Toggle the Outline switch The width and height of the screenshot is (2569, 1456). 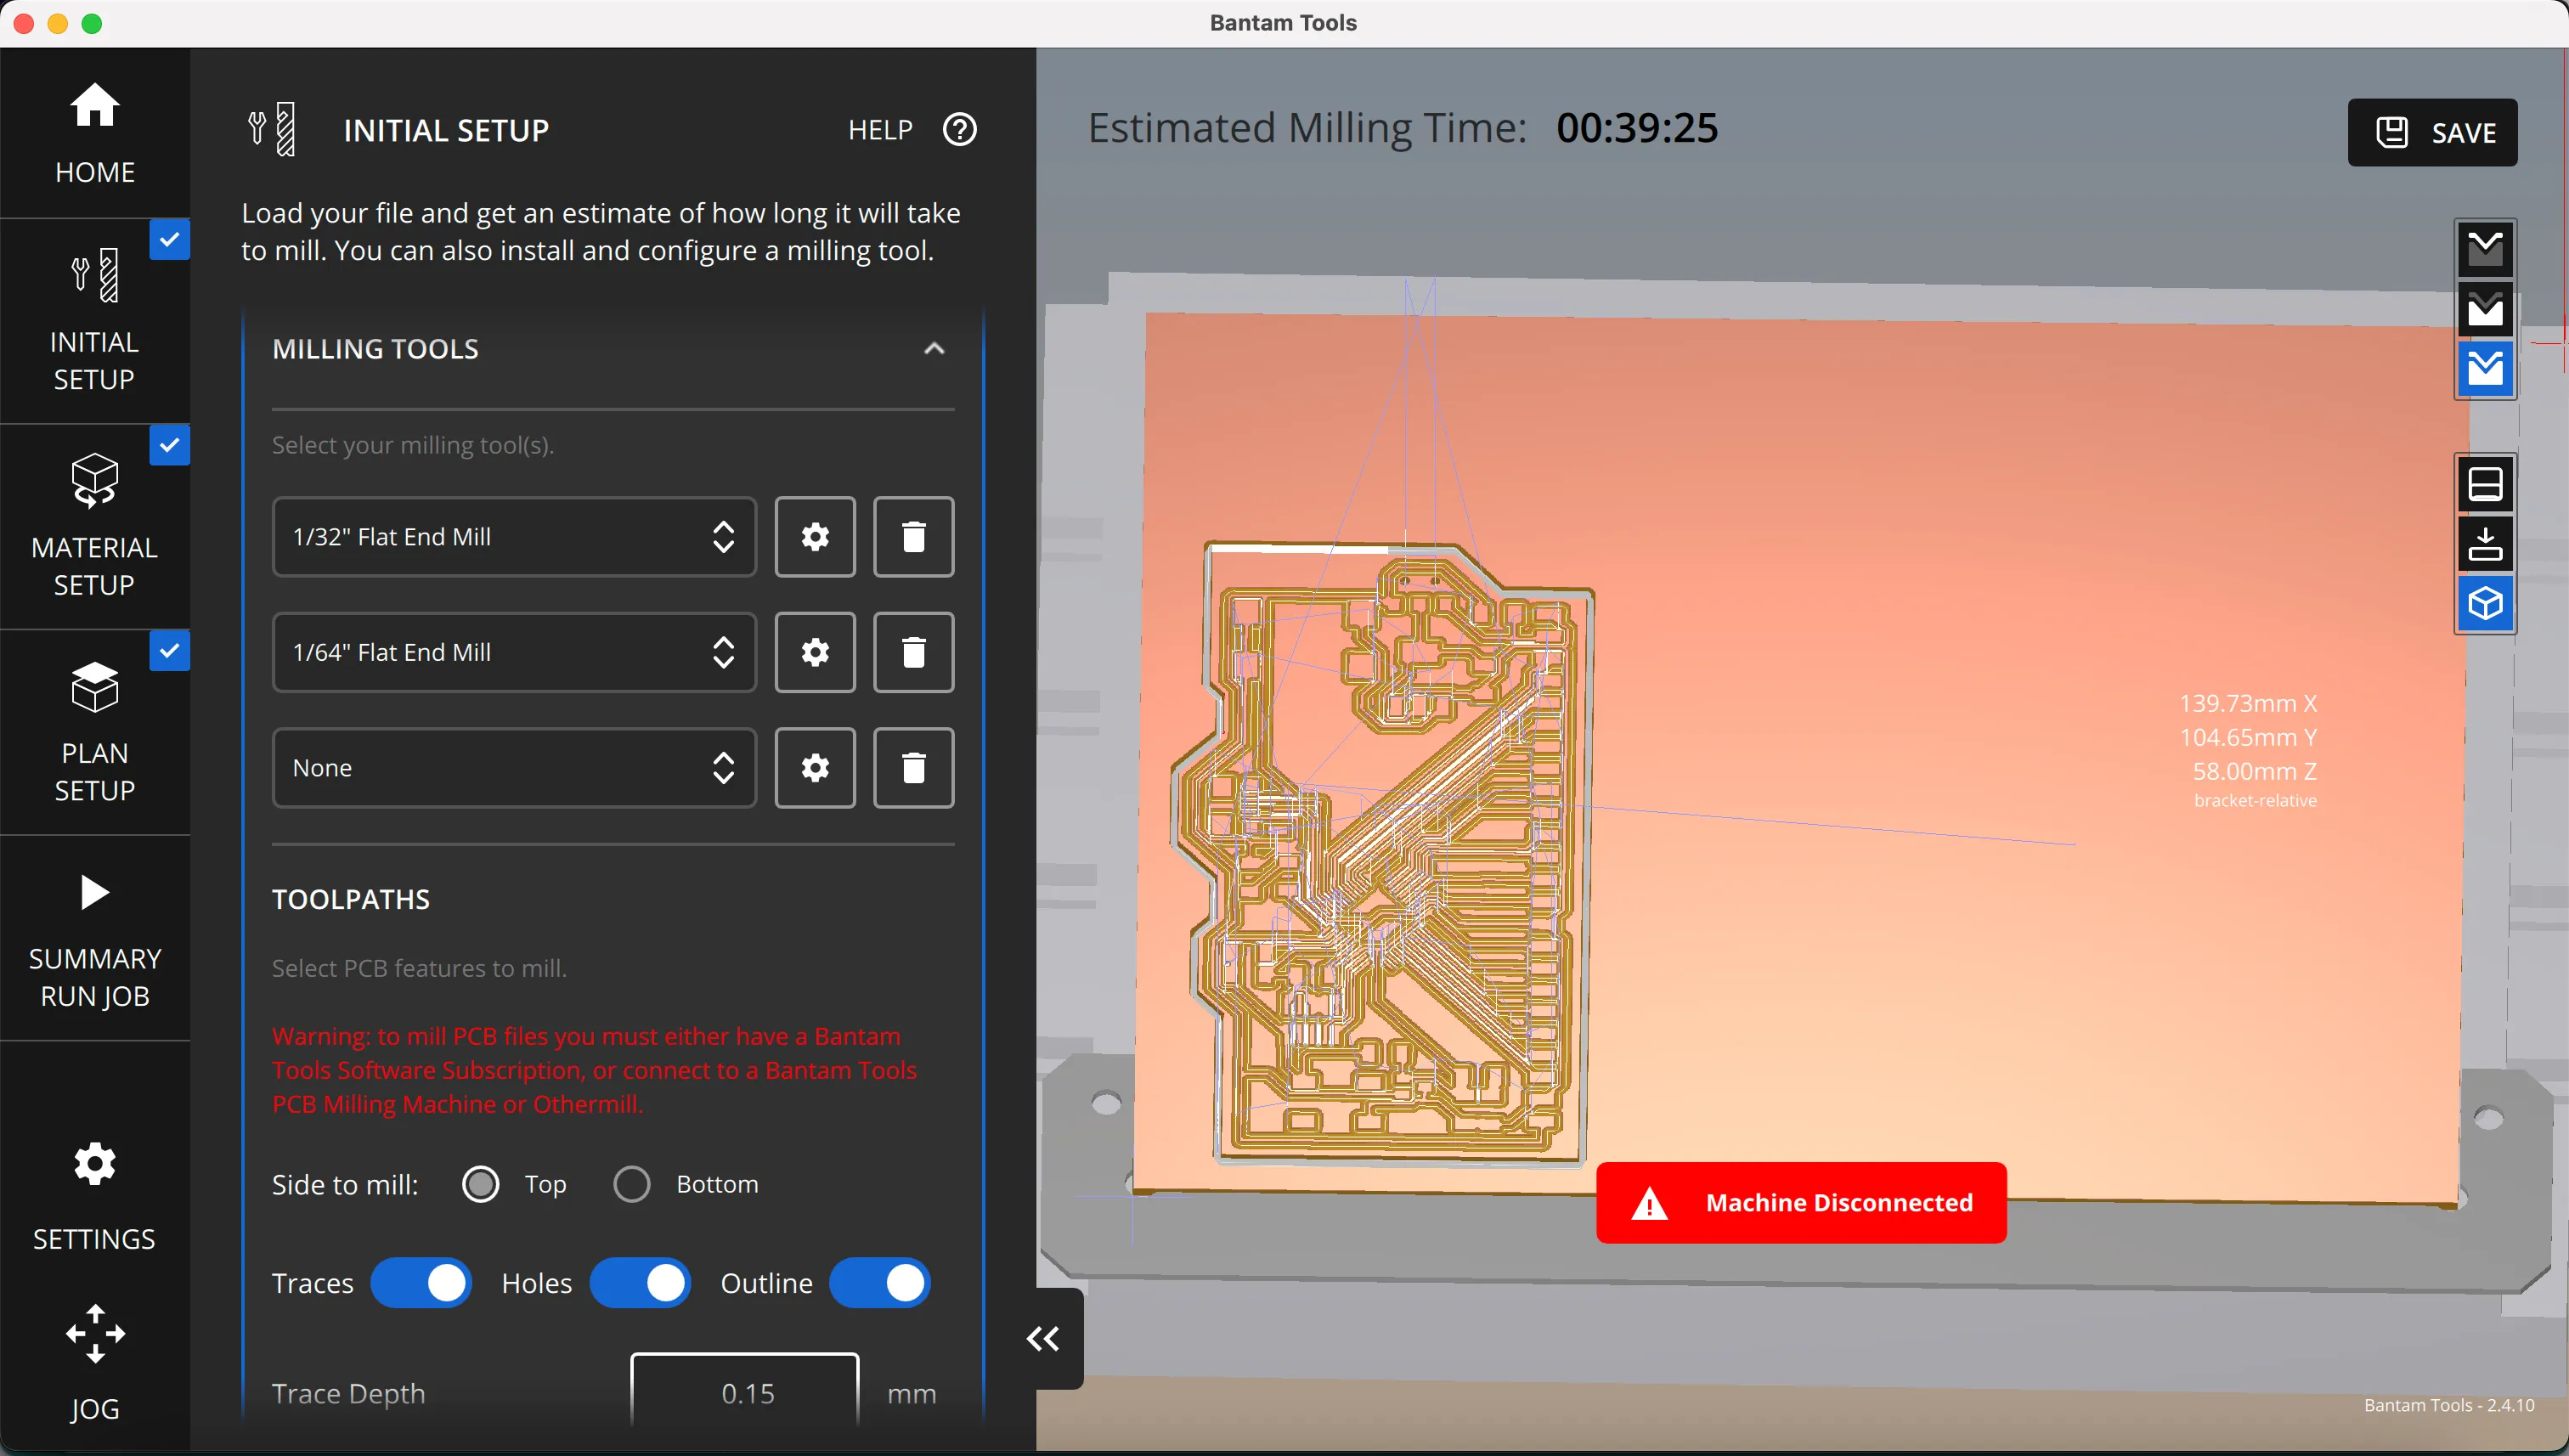(880, 1283)
